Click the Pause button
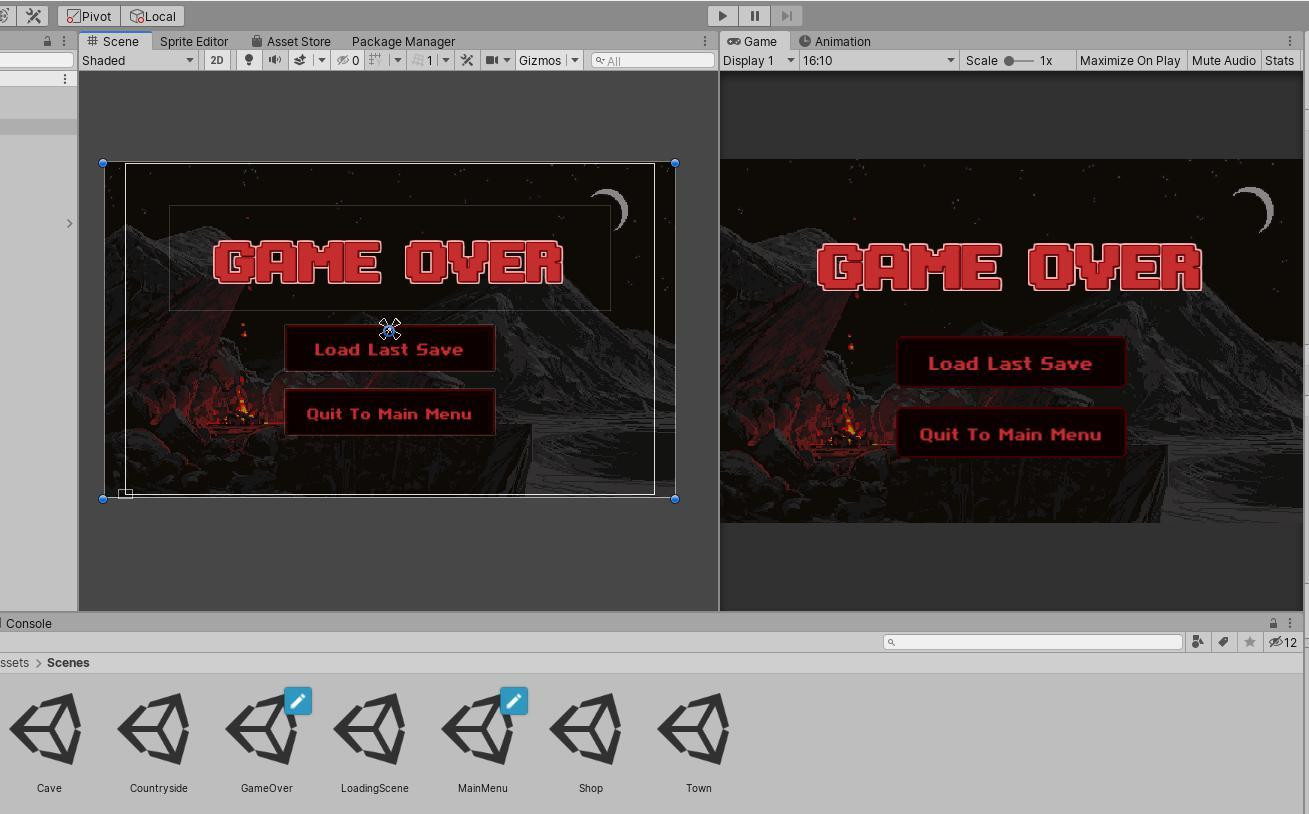This screenshot has width=1309, height=814. coord(754,16)
